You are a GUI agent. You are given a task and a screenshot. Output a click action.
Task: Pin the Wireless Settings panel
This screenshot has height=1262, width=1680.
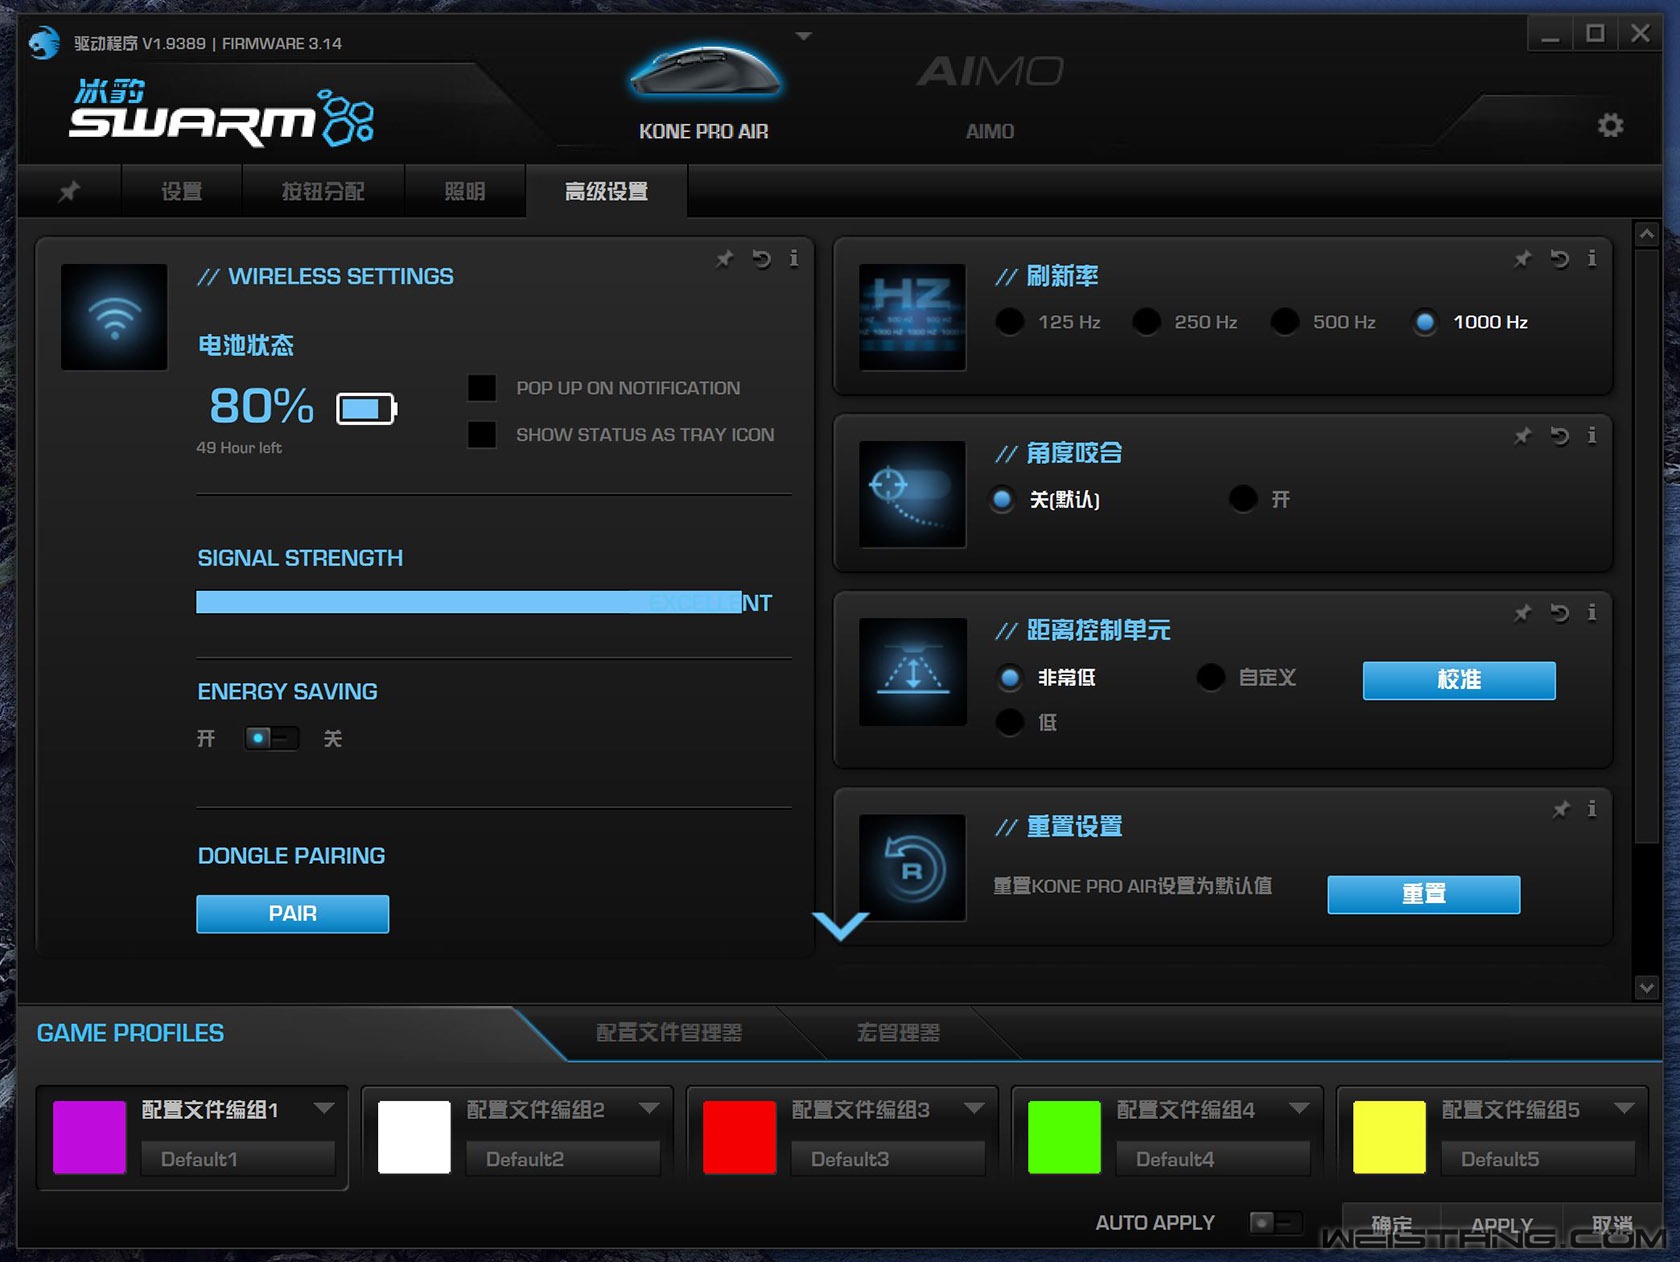pos(724,260)
